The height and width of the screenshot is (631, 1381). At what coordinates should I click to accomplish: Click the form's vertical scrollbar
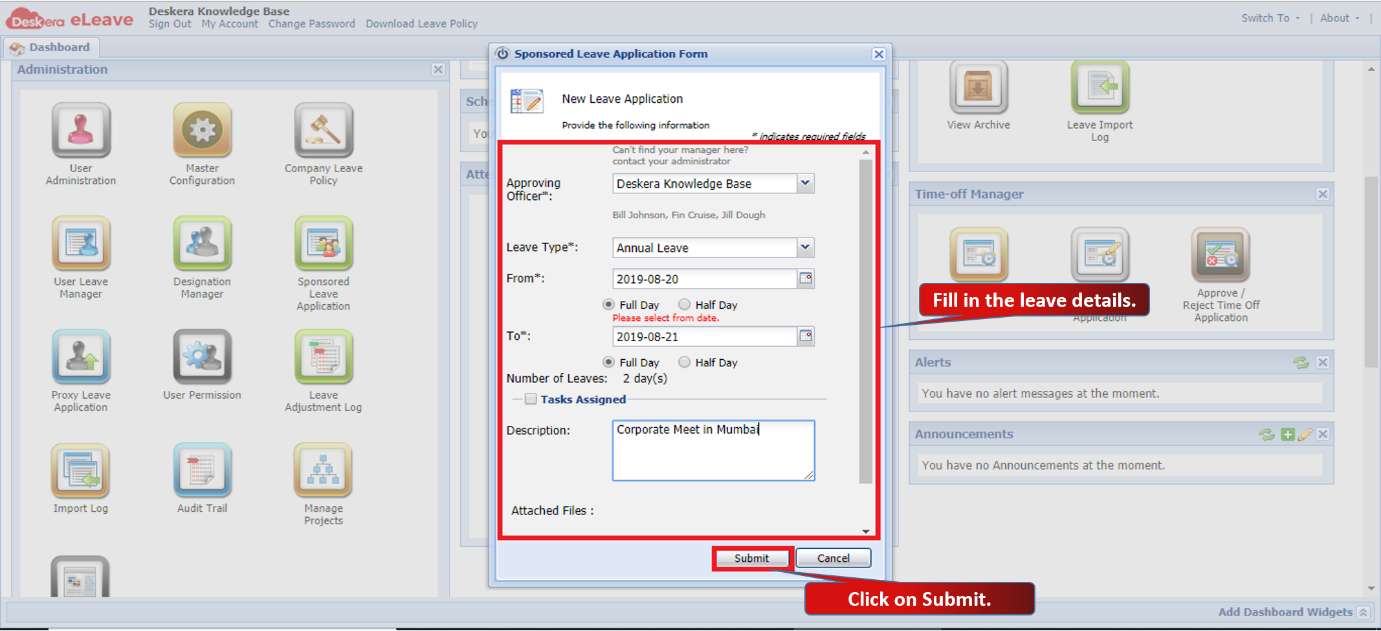pos(866,320)
